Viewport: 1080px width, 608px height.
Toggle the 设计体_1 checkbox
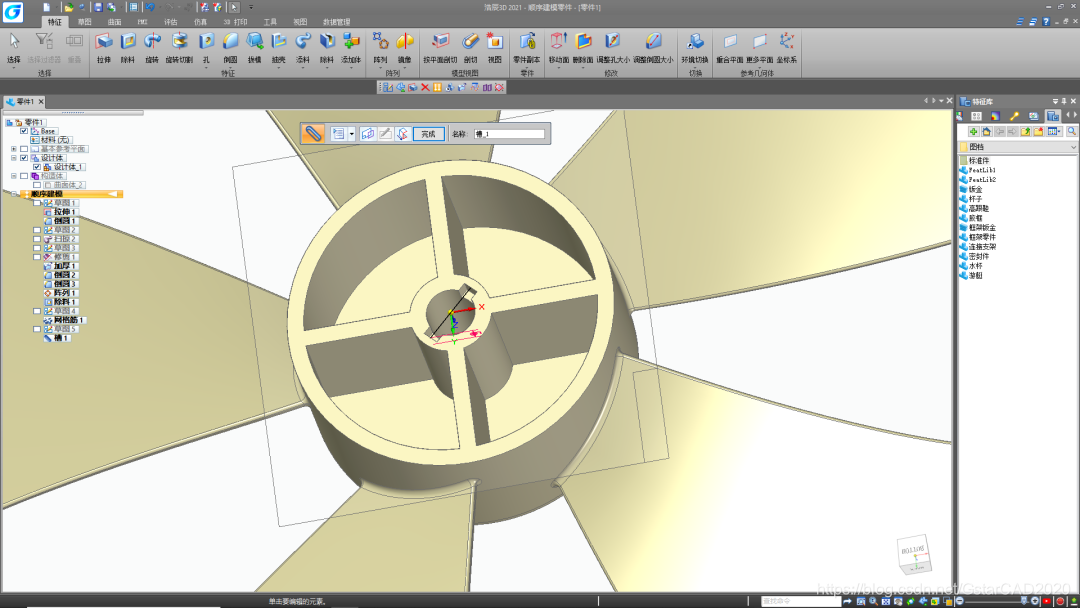tap(36, 167)
